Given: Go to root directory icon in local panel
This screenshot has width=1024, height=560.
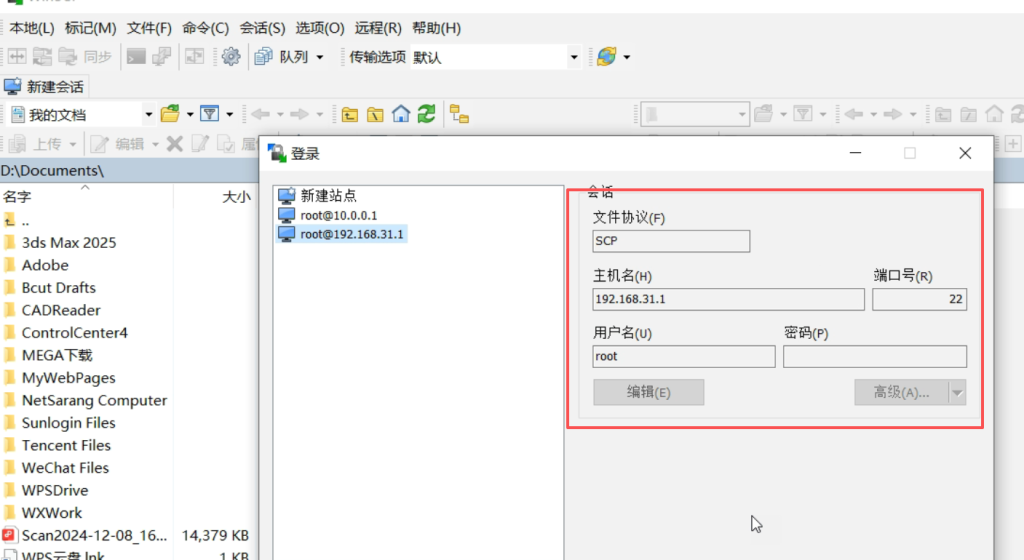Looking at the screenshot, I should coord(375,115).
